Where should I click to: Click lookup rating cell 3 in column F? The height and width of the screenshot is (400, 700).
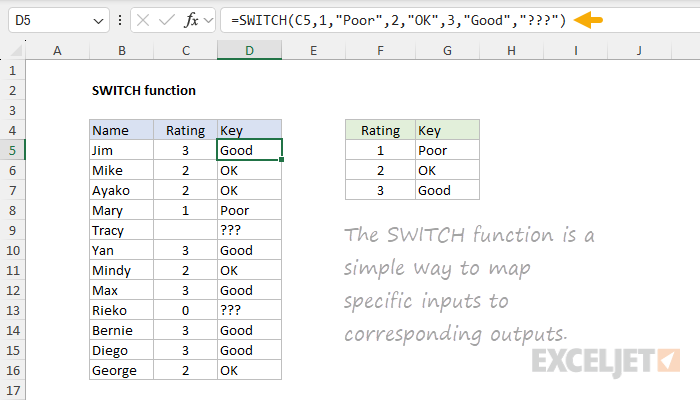click(x=380, y=190)
